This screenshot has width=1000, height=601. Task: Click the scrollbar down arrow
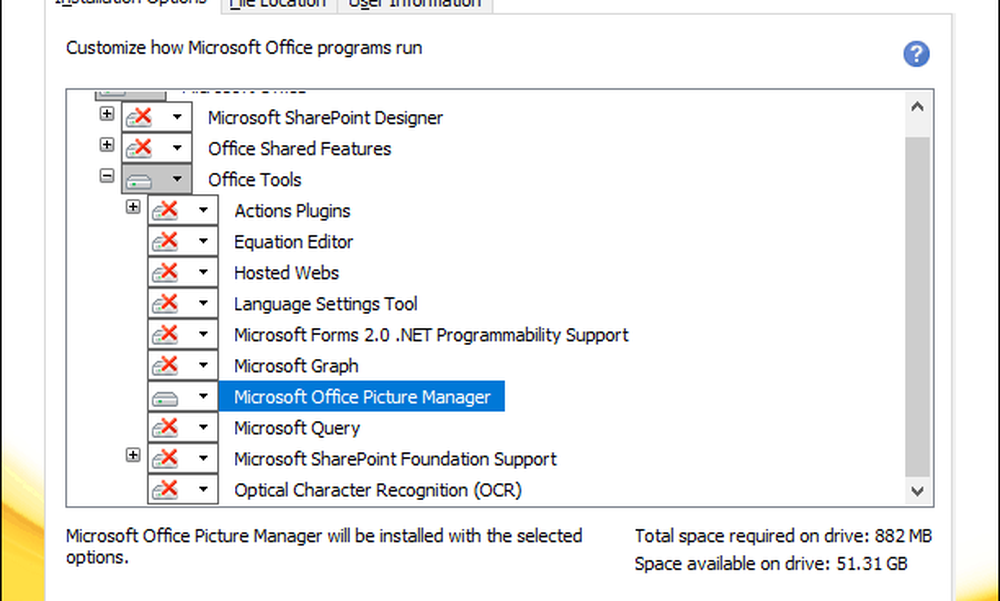917,490
